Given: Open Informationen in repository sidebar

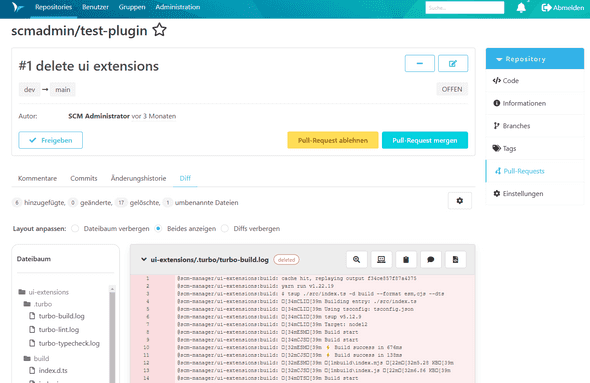Looking at the screenshot, I should [x=535, y=103].
